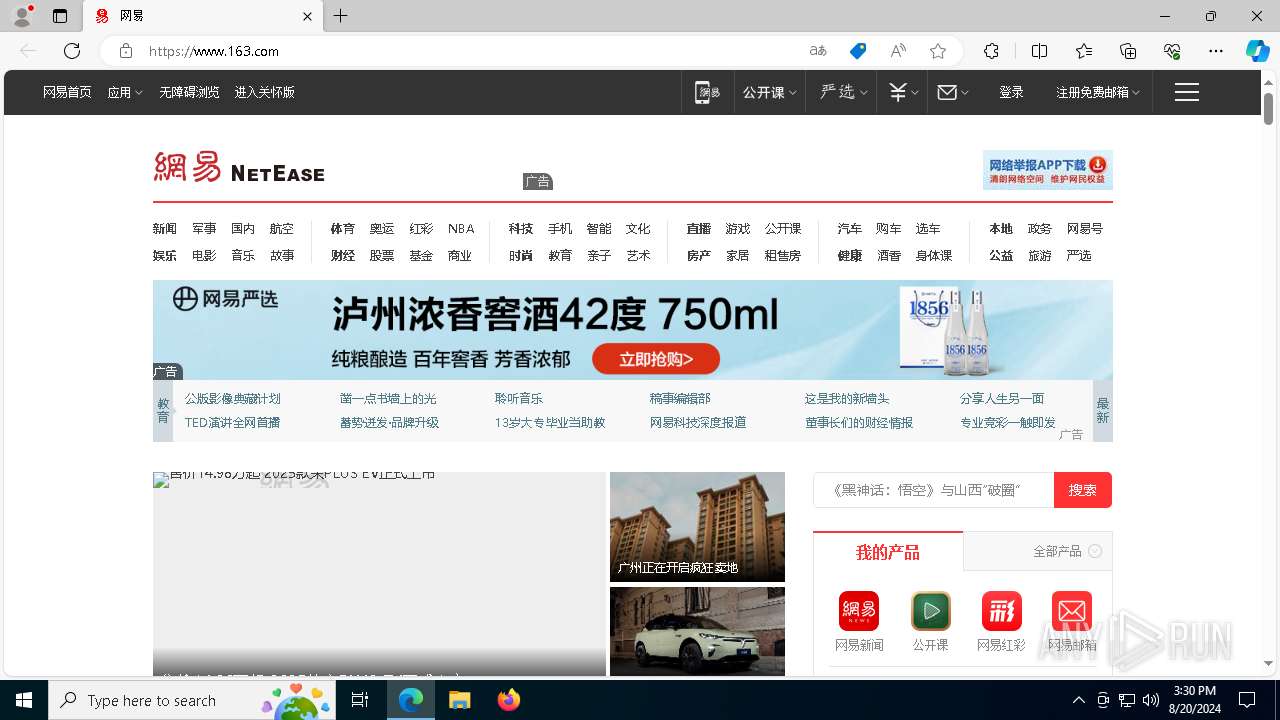Click the 登录 login link

coord(1011,92)
